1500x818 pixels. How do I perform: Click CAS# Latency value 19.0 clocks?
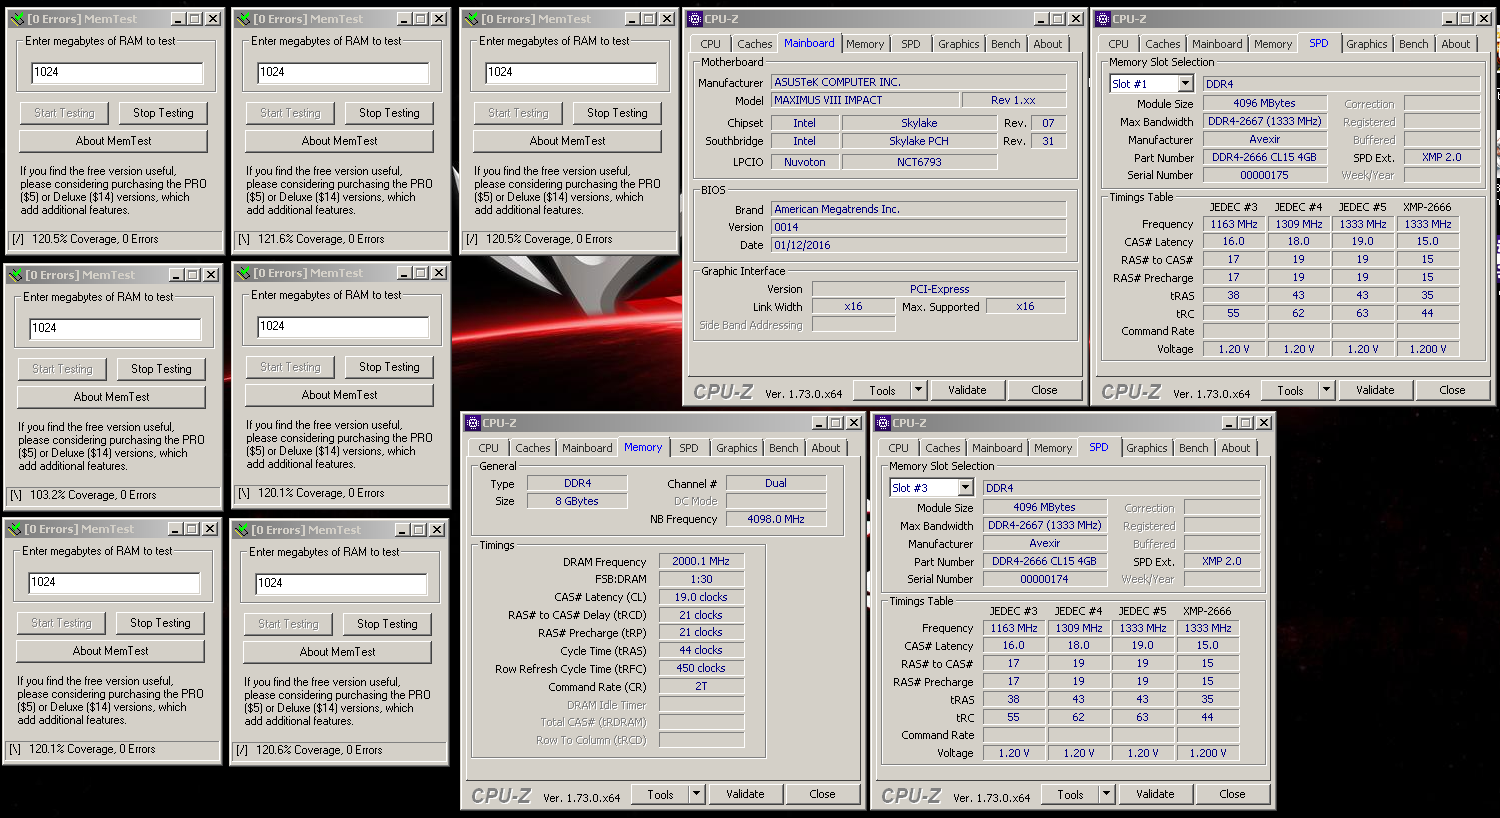point(701,597)
